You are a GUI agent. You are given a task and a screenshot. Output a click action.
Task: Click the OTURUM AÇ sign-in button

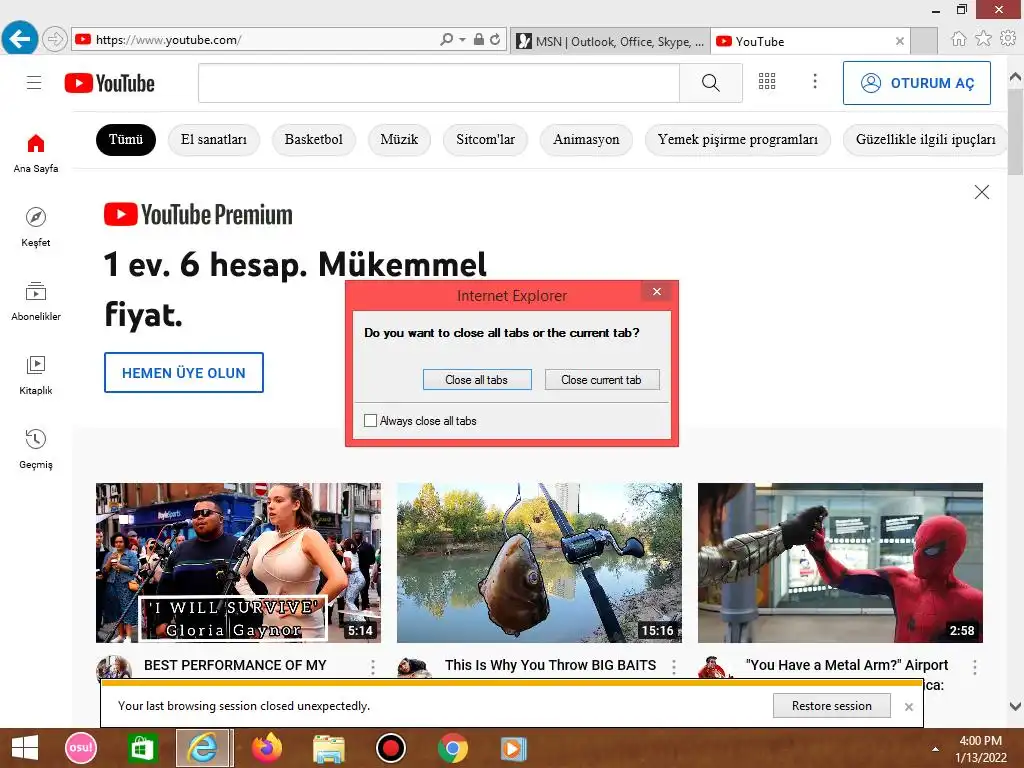point(917,83)
